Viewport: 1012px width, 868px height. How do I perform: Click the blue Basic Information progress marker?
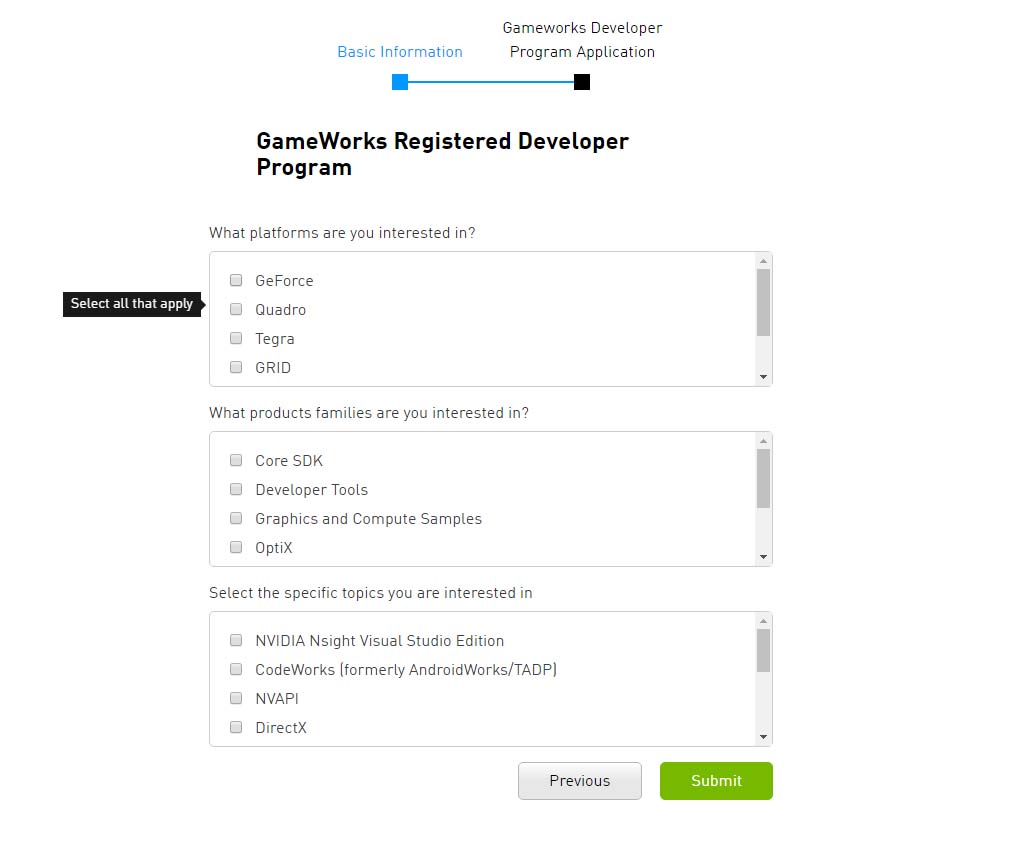click(400, 82)
